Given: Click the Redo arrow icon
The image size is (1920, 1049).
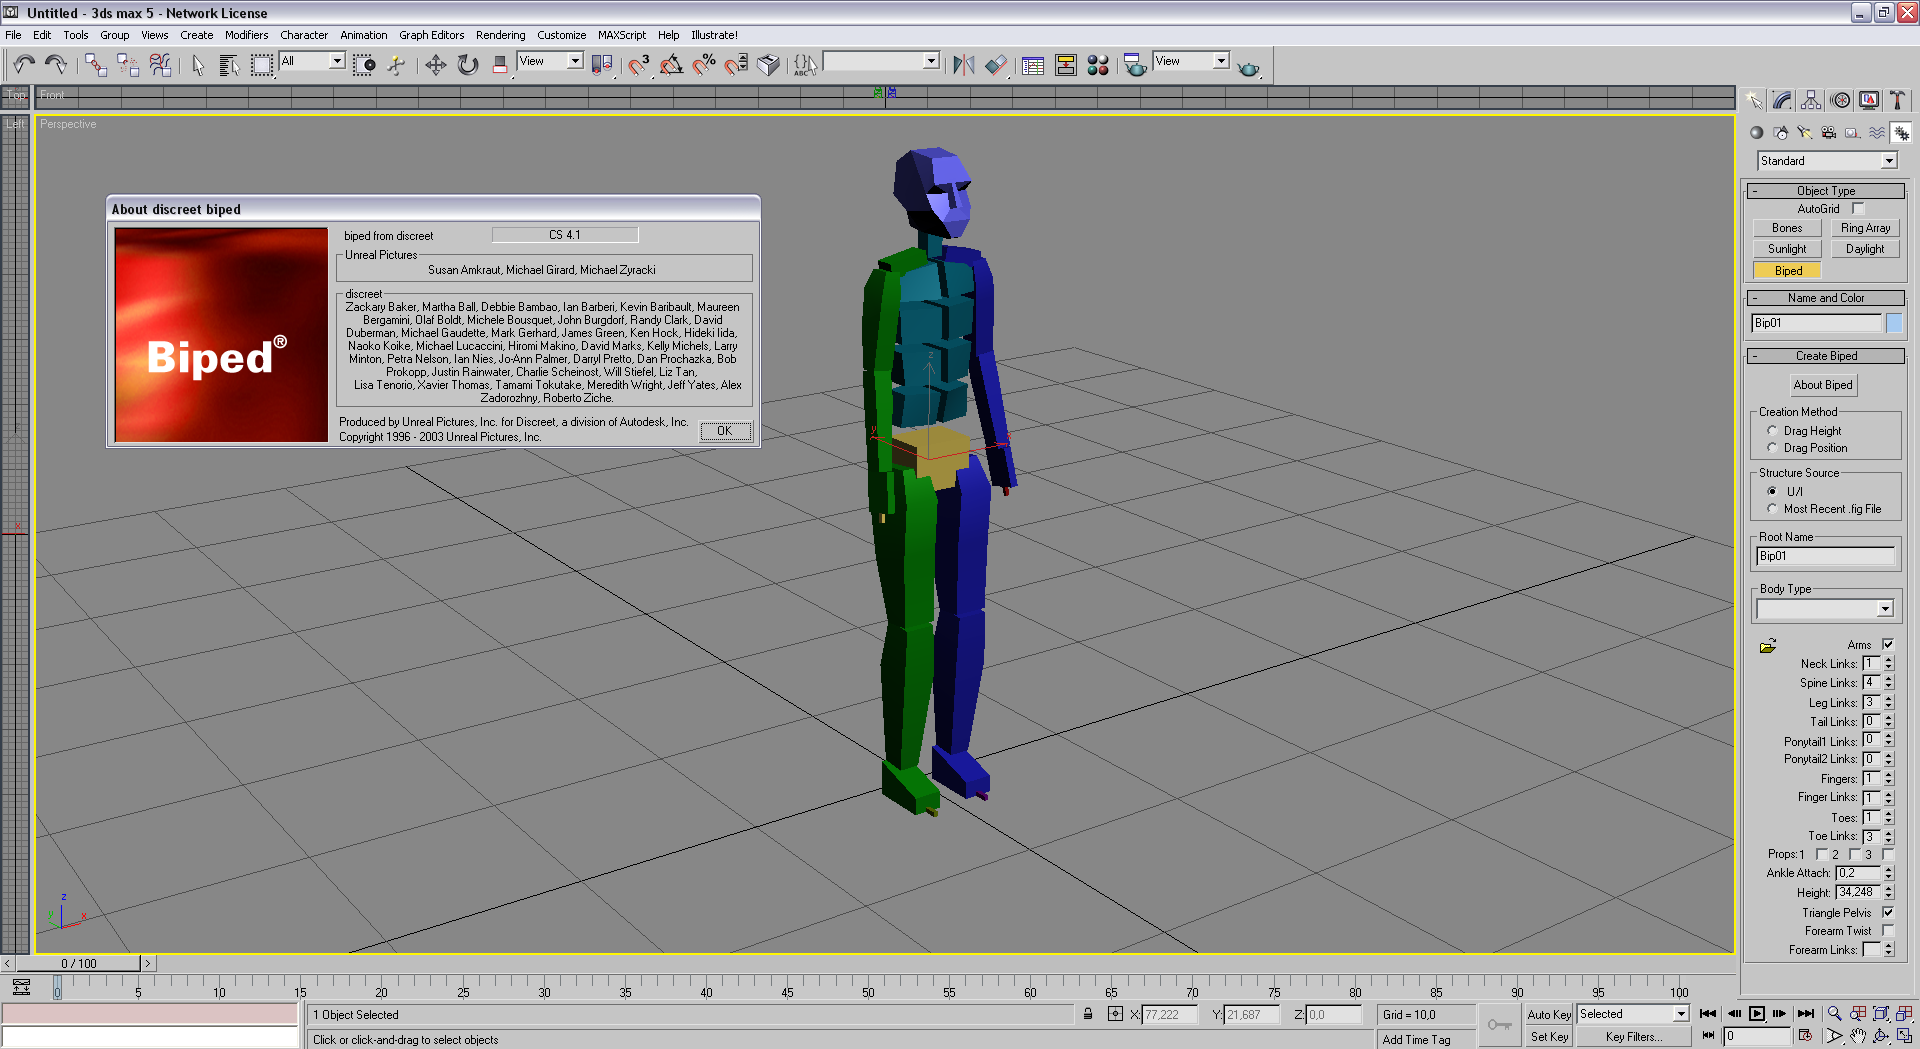Looking at the screenshot, I should 56,65.
